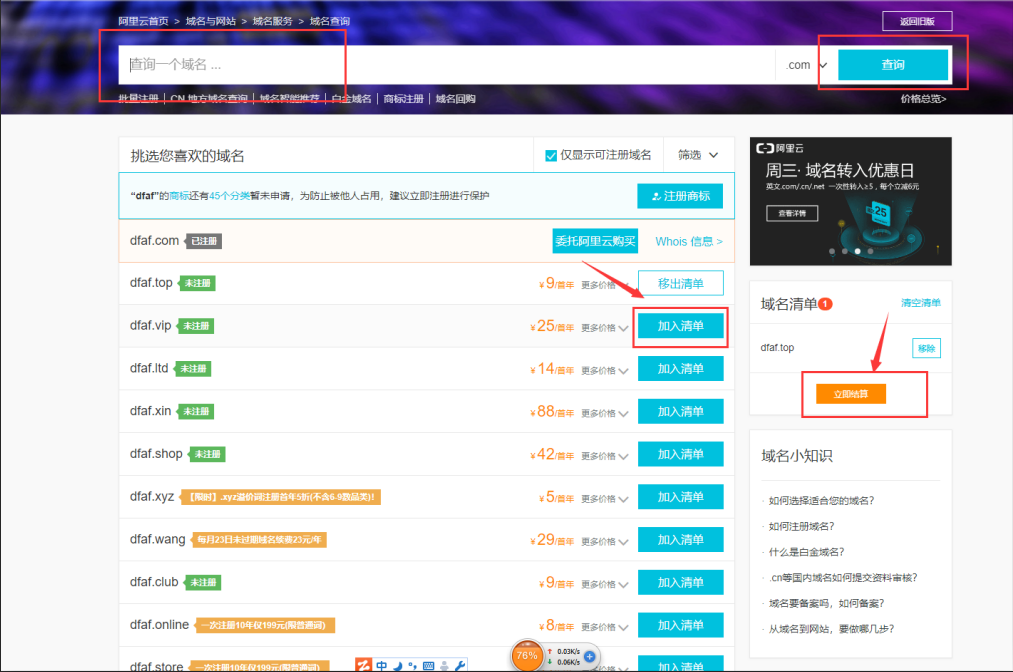
Task: Click 清空清单 to empty the domain list
Action: 921,302
